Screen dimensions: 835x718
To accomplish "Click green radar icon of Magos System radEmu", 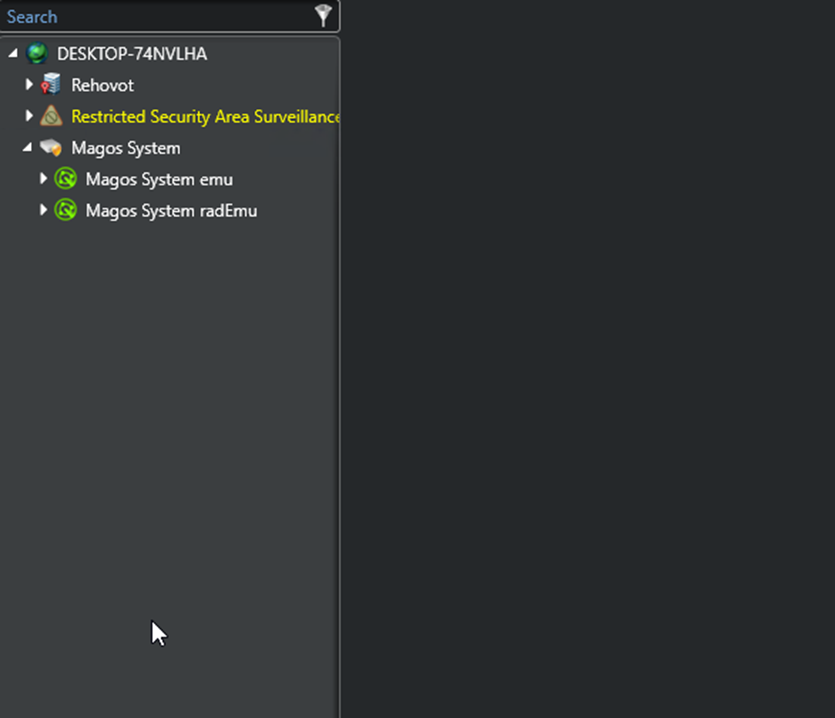I will click(66, 210).
